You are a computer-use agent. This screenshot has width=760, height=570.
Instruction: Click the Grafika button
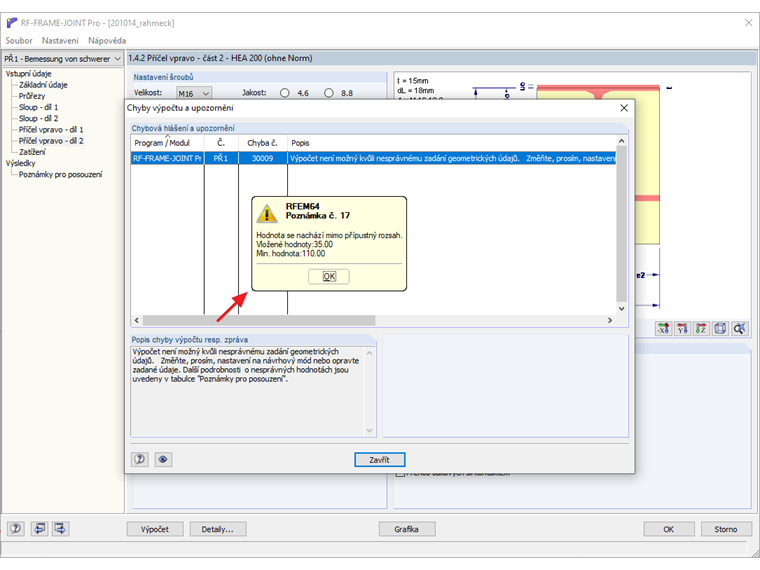point(407,529)
